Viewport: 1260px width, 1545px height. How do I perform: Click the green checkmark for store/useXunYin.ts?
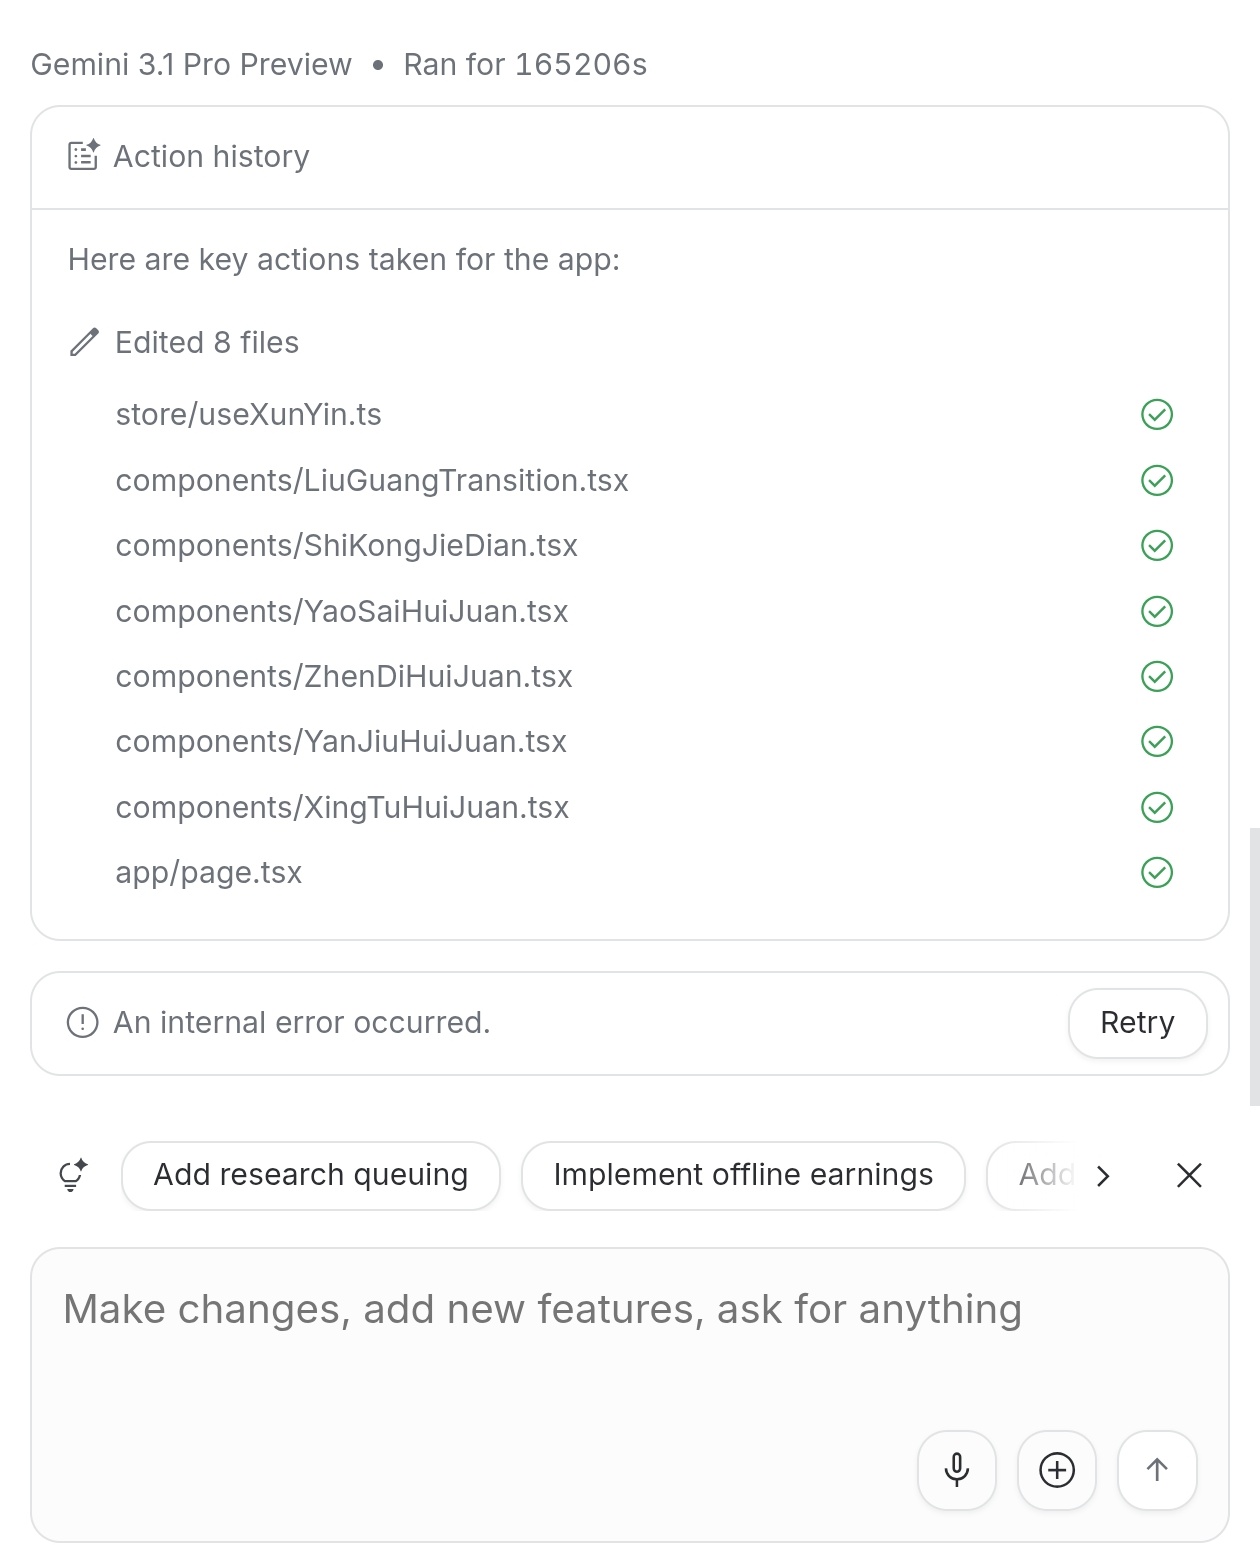point(1157,414)
